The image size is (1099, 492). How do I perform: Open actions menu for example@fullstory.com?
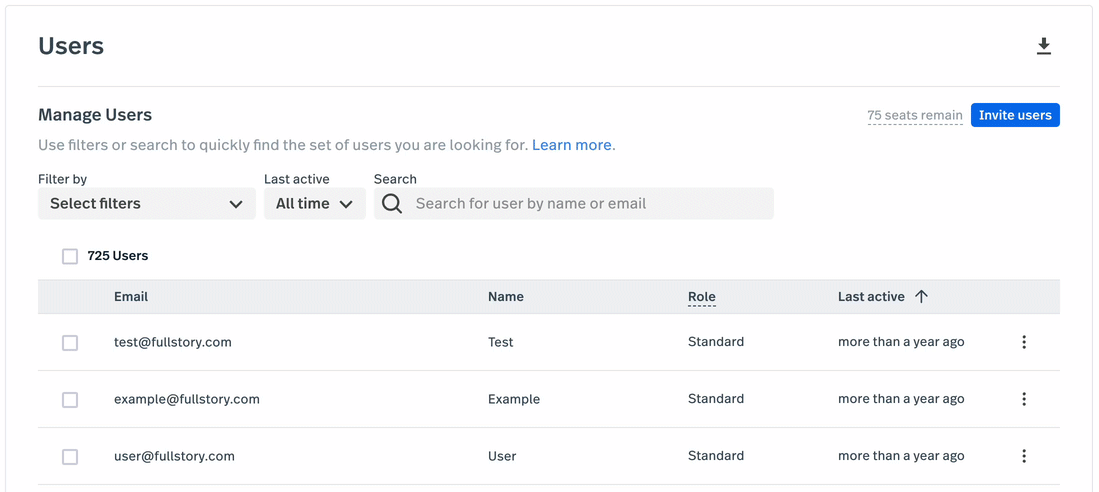(1024, 399)
